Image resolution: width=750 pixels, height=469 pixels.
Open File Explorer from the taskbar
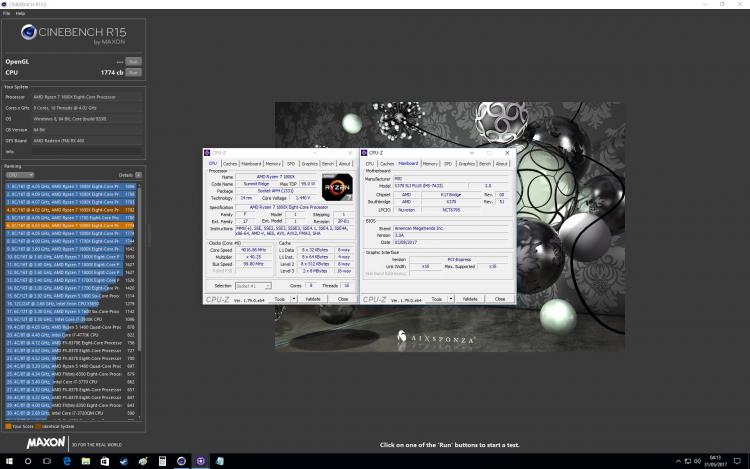click(x=86, y=461)
